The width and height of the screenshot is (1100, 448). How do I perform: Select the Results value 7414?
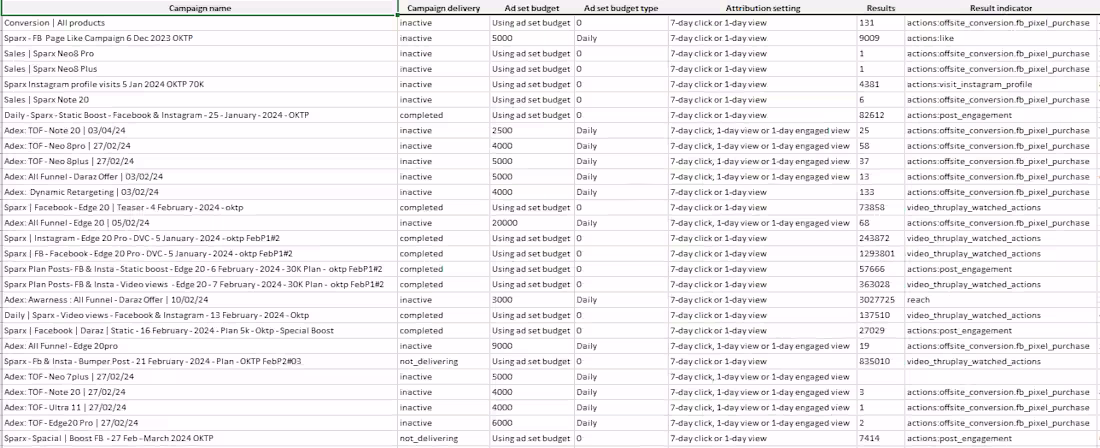[x=880, y=438]
